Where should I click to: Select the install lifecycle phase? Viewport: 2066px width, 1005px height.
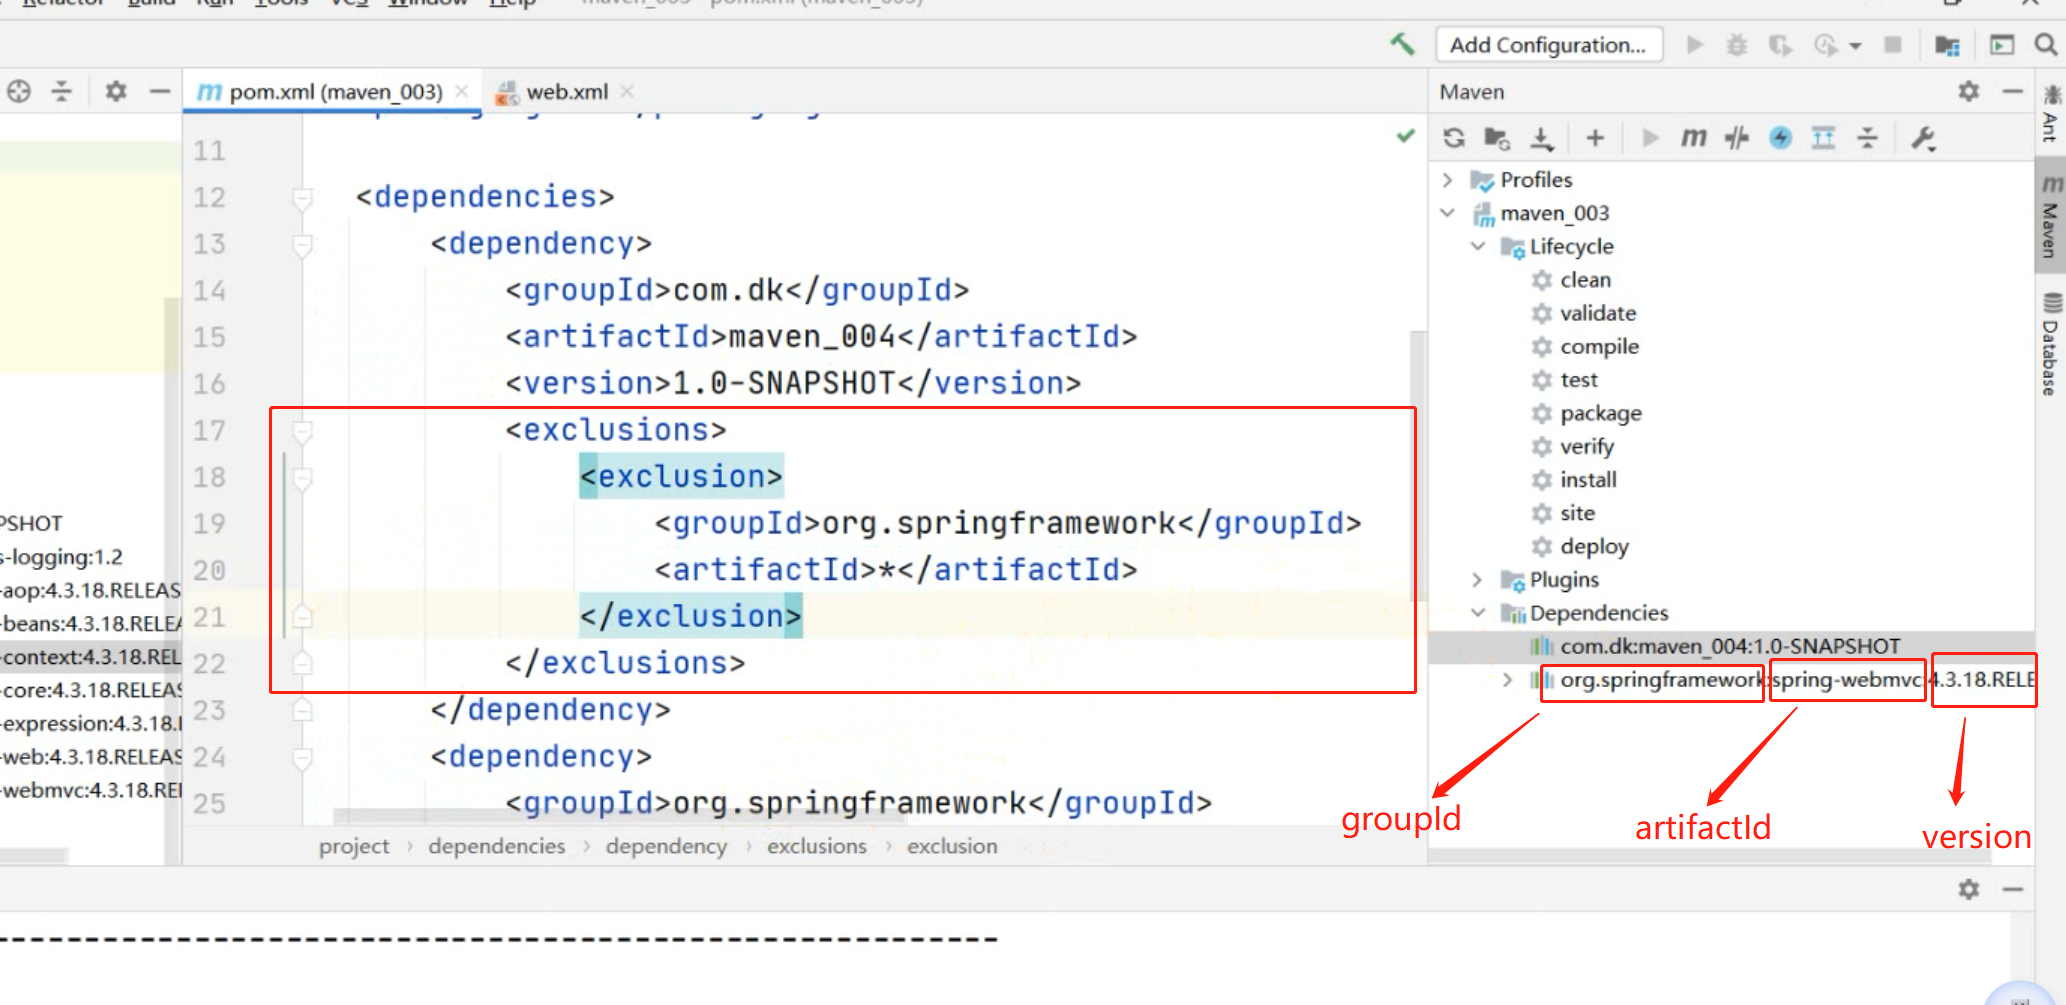(1587, 480)
